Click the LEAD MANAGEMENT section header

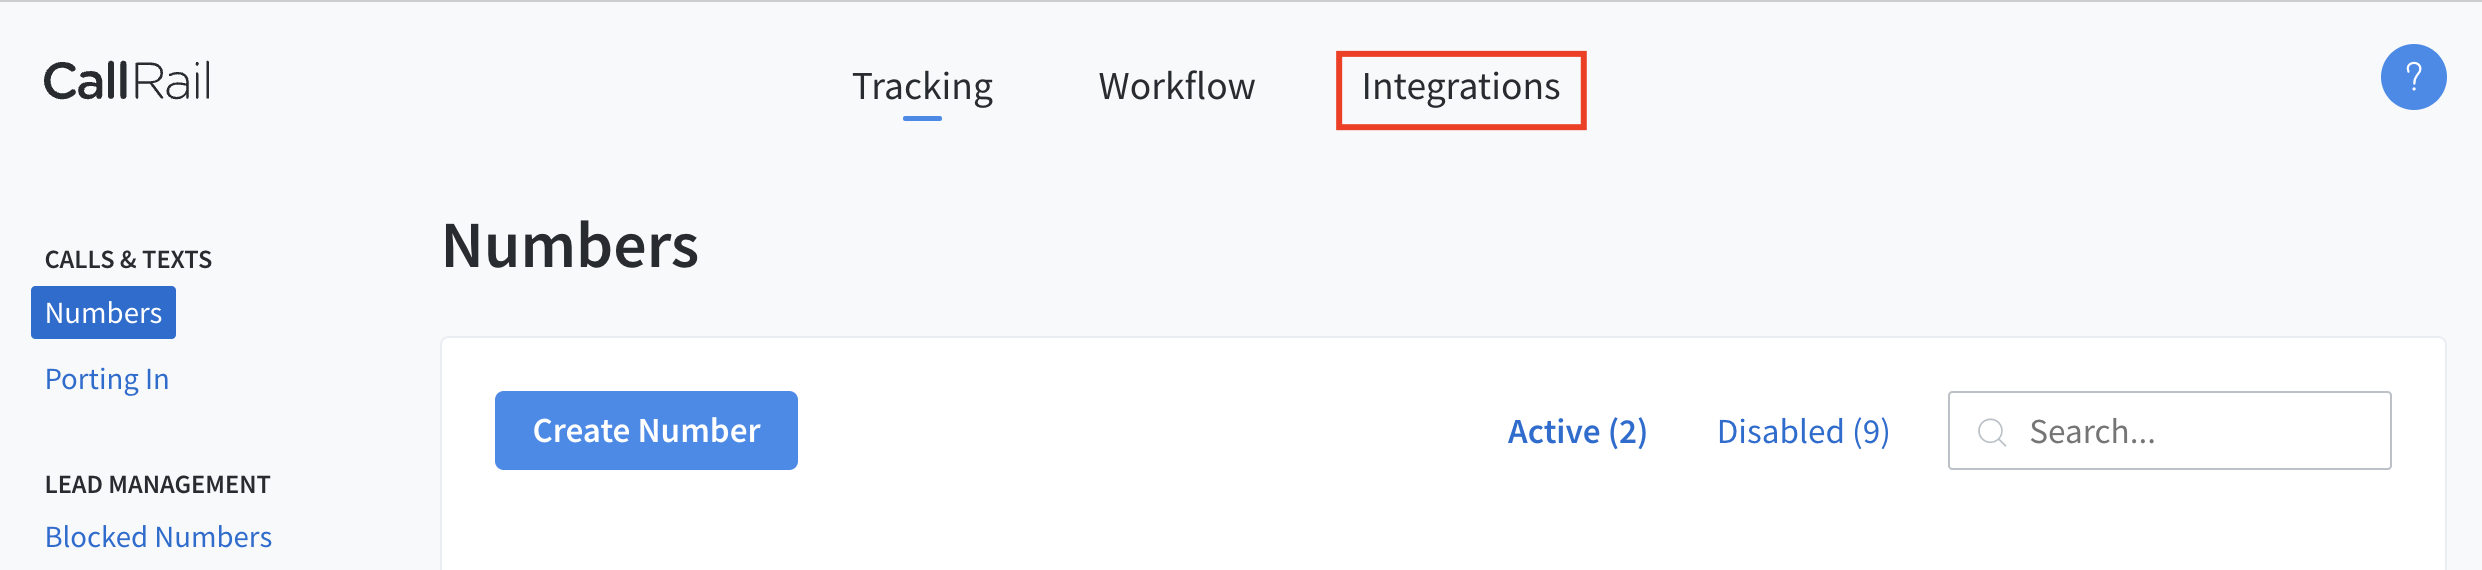(x=157, y=485)
